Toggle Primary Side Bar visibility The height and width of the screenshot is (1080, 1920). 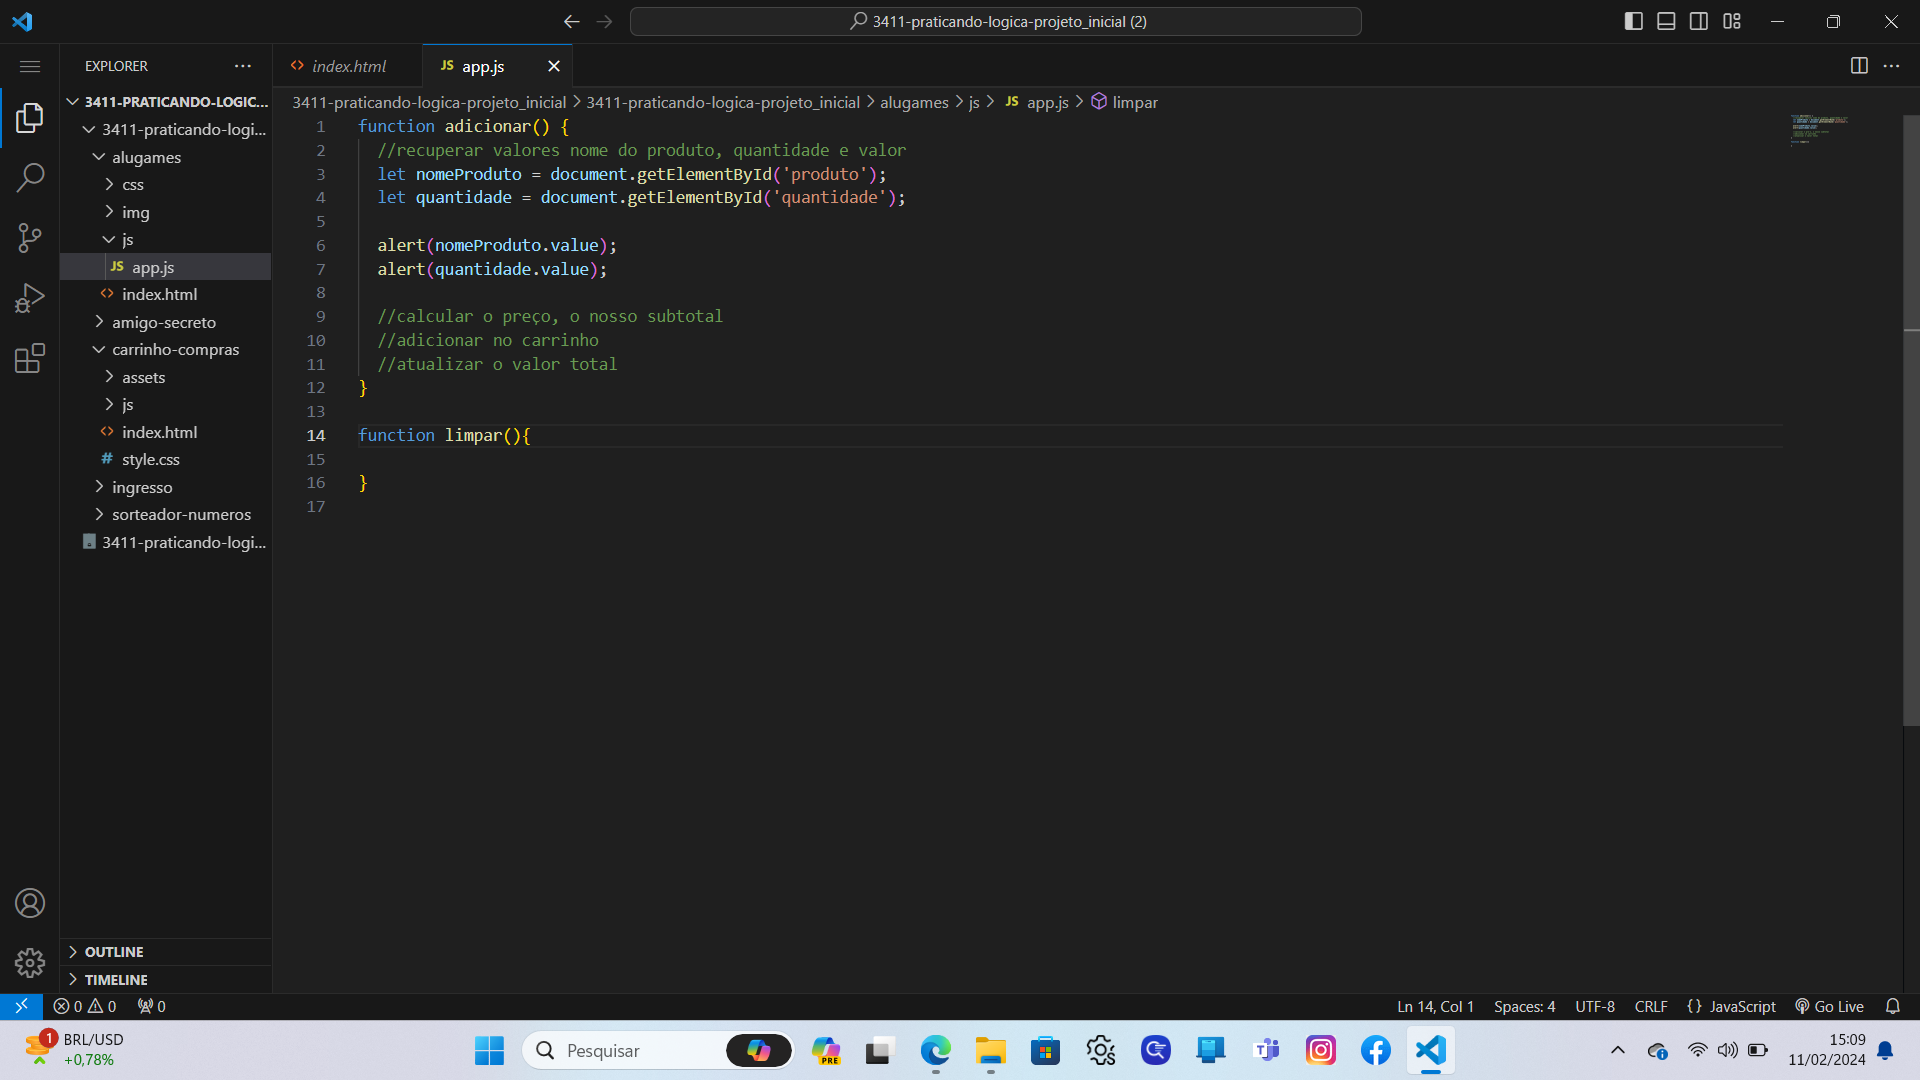click(1634, 21)
